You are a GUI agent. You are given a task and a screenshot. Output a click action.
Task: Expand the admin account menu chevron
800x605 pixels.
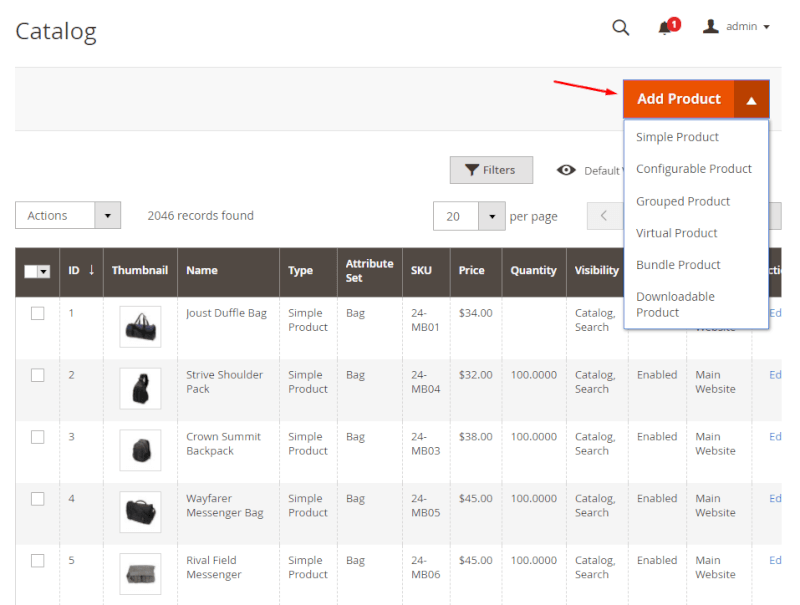[764, 27]
